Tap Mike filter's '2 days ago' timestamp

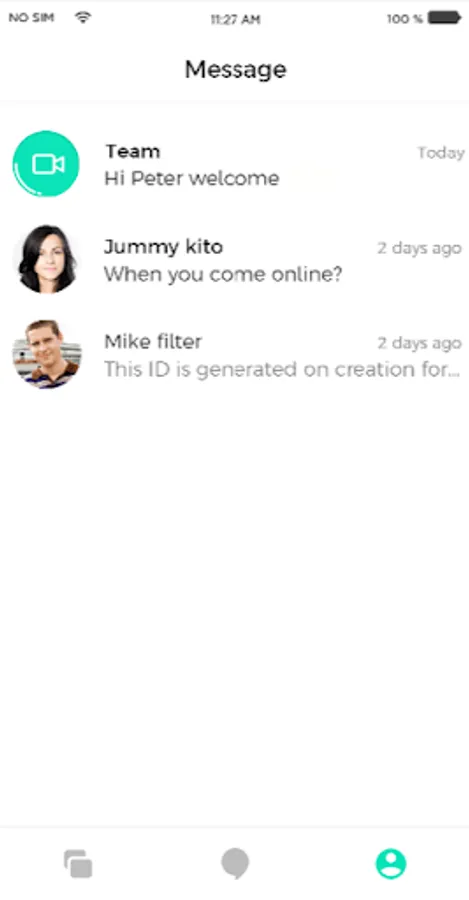[419, 343]
